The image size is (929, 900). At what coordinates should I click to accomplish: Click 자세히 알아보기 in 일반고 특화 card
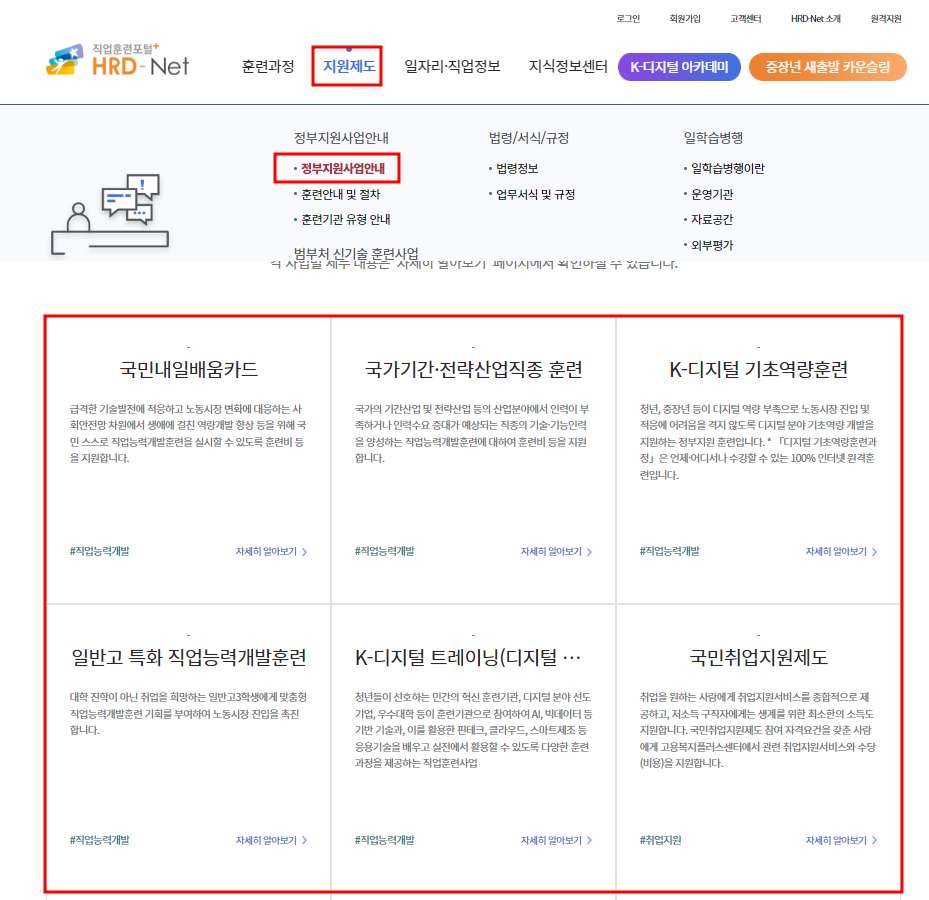coord(271,840)
